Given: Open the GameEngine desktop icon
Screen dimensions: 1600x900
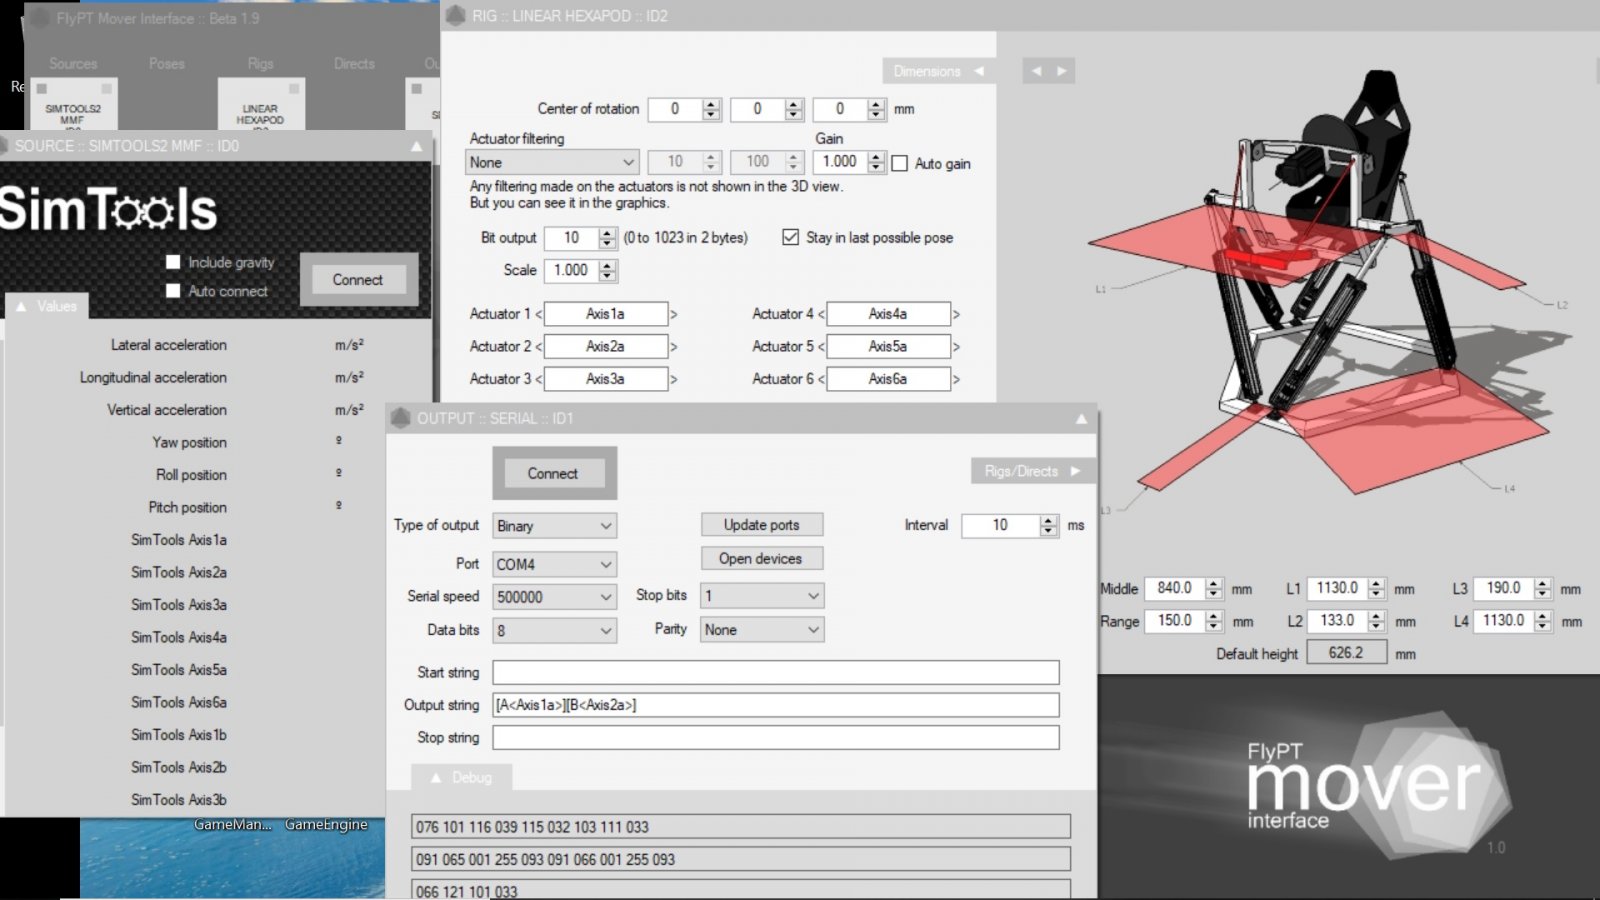Looking at the screenshot, I should [326, 824].
